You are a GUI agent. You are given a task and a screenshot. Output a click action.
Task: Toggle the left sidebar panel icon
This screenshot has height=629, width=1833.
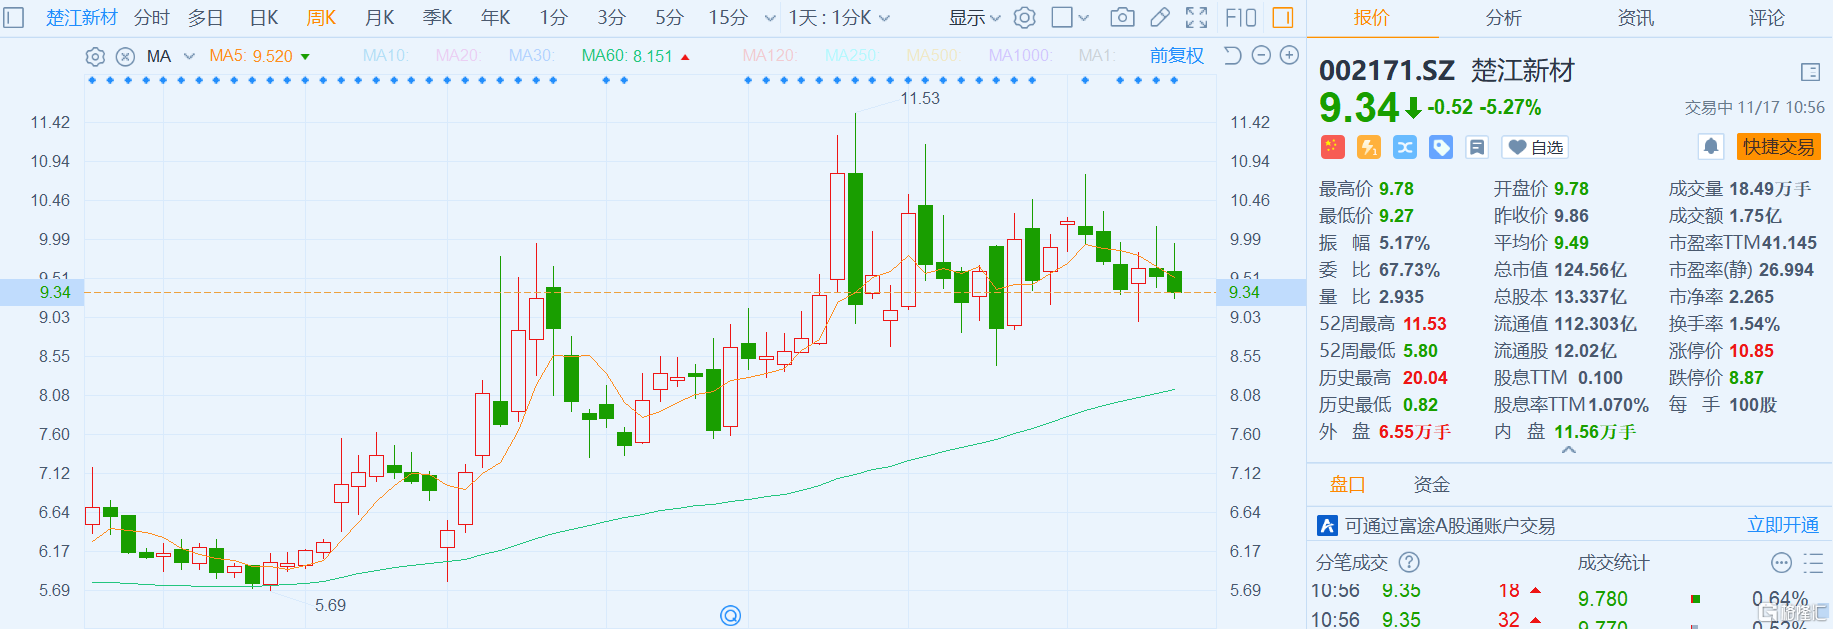click(x=14, y=17)
